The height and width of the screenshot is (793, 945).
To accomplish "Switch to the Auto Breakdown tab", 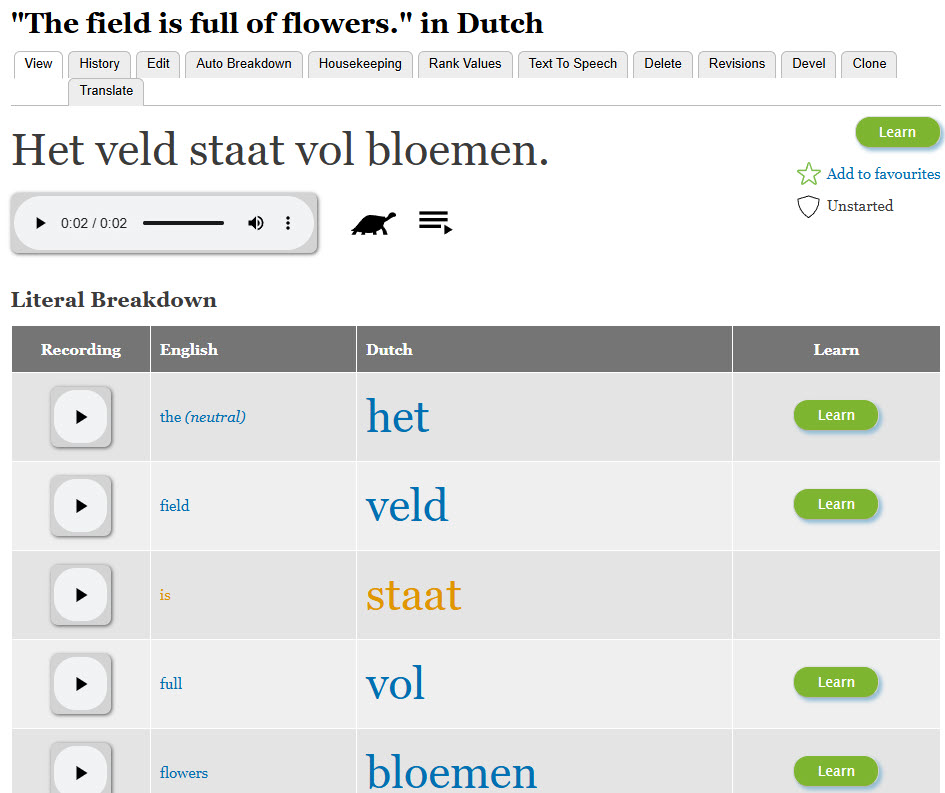I will 244,64.
